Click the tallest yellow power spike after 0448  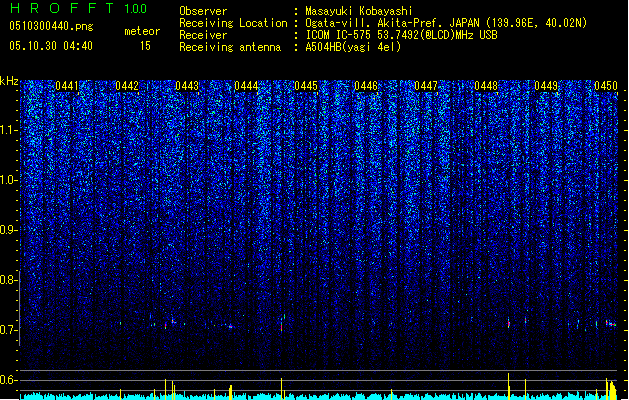pyautogui.click(x=509, y=386)
